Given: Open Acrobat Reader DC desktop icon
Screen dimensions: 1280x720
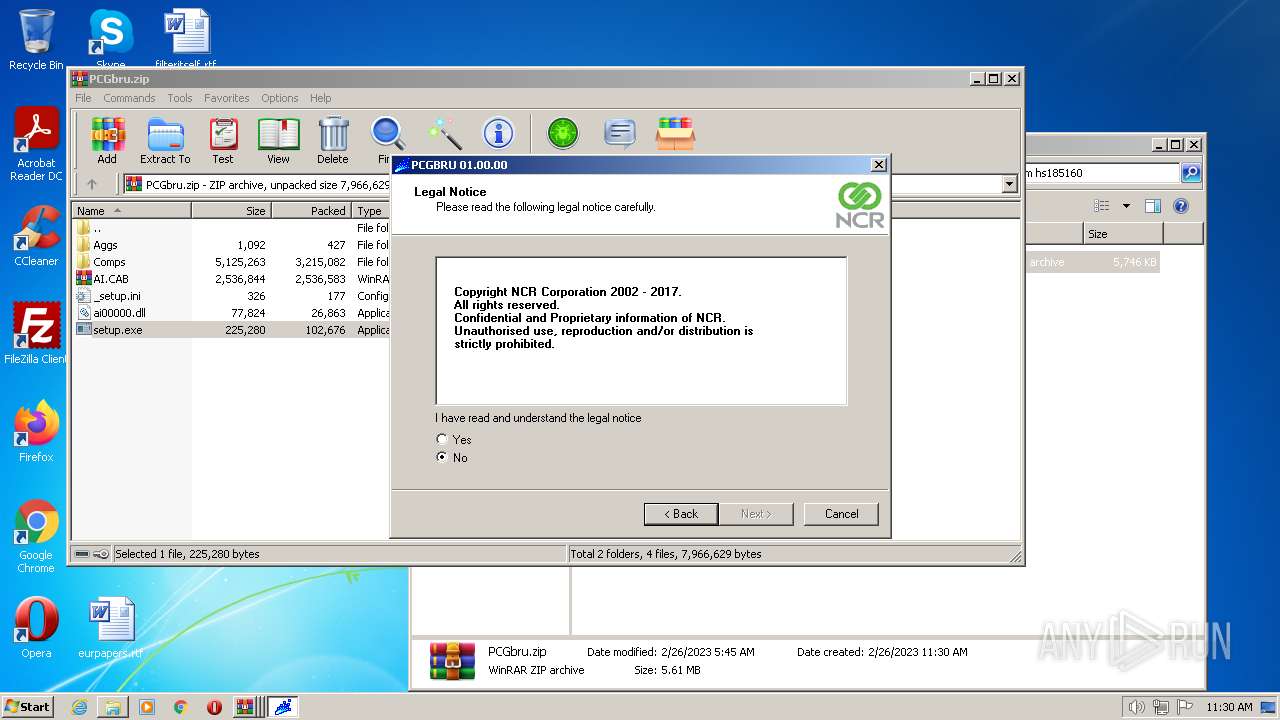Looking at the screenshot, I should [x=36, y=145].
